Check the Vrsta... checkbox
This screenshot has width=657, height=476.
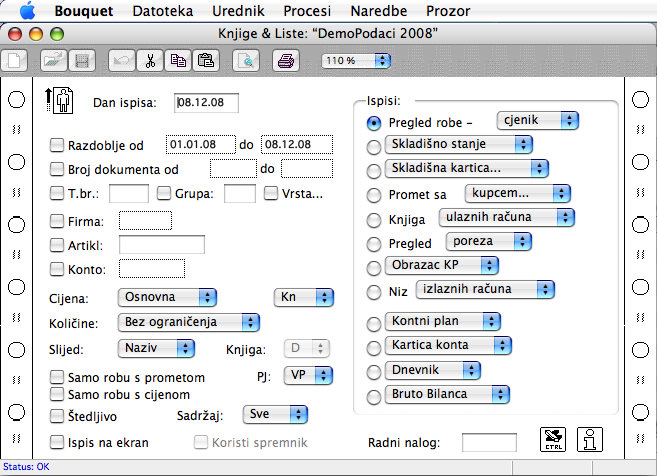[271, 193]
